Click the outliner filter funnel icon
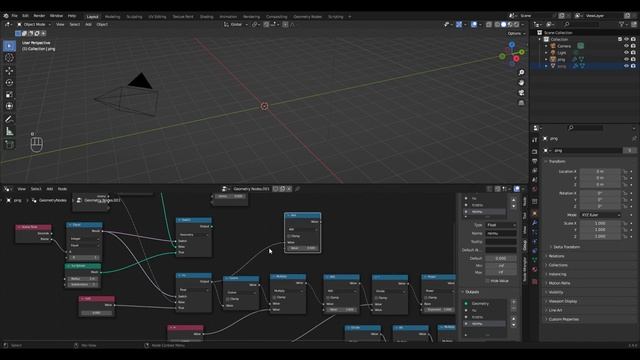640x360 pixels. 622,24
